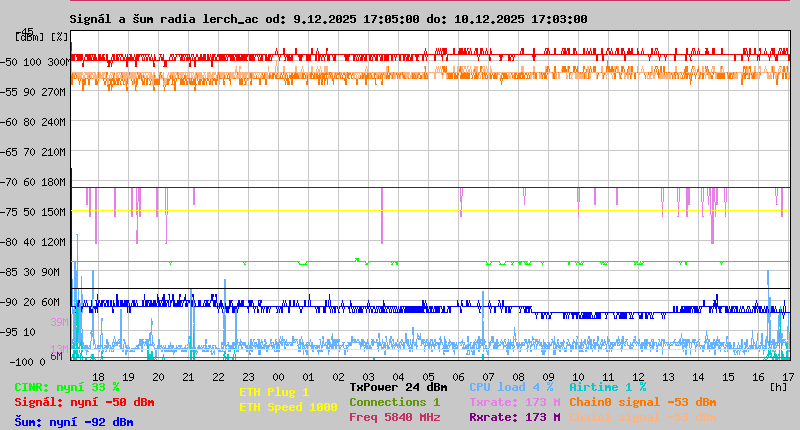Click the y-axis label '-50 100 300M'
This screenshot has width=800, height=430.
tap(35, 62)
